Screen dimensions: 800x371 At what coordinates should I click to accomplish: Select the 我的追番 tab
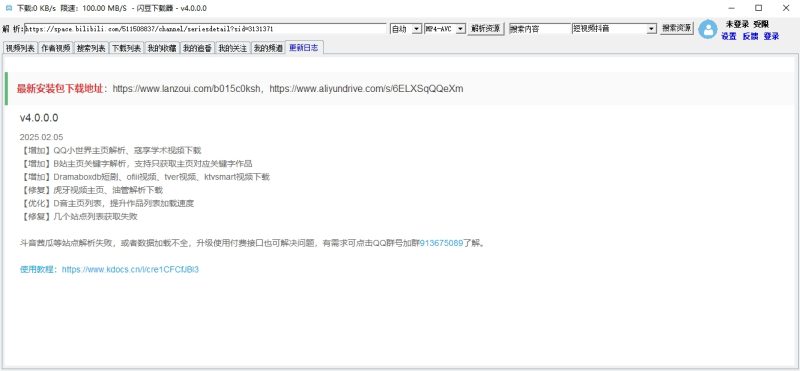pyautogui.click(x=197, y=48)
